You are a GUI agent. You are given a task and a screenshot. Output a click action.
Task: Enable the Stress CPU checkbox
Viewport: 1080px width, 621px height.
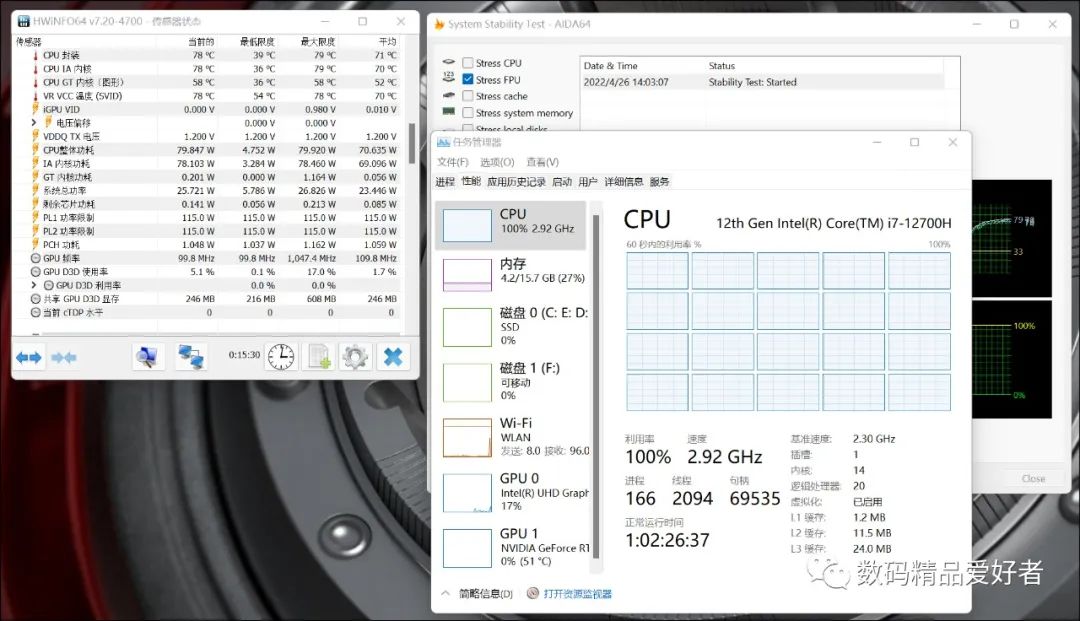pos(468,63)
